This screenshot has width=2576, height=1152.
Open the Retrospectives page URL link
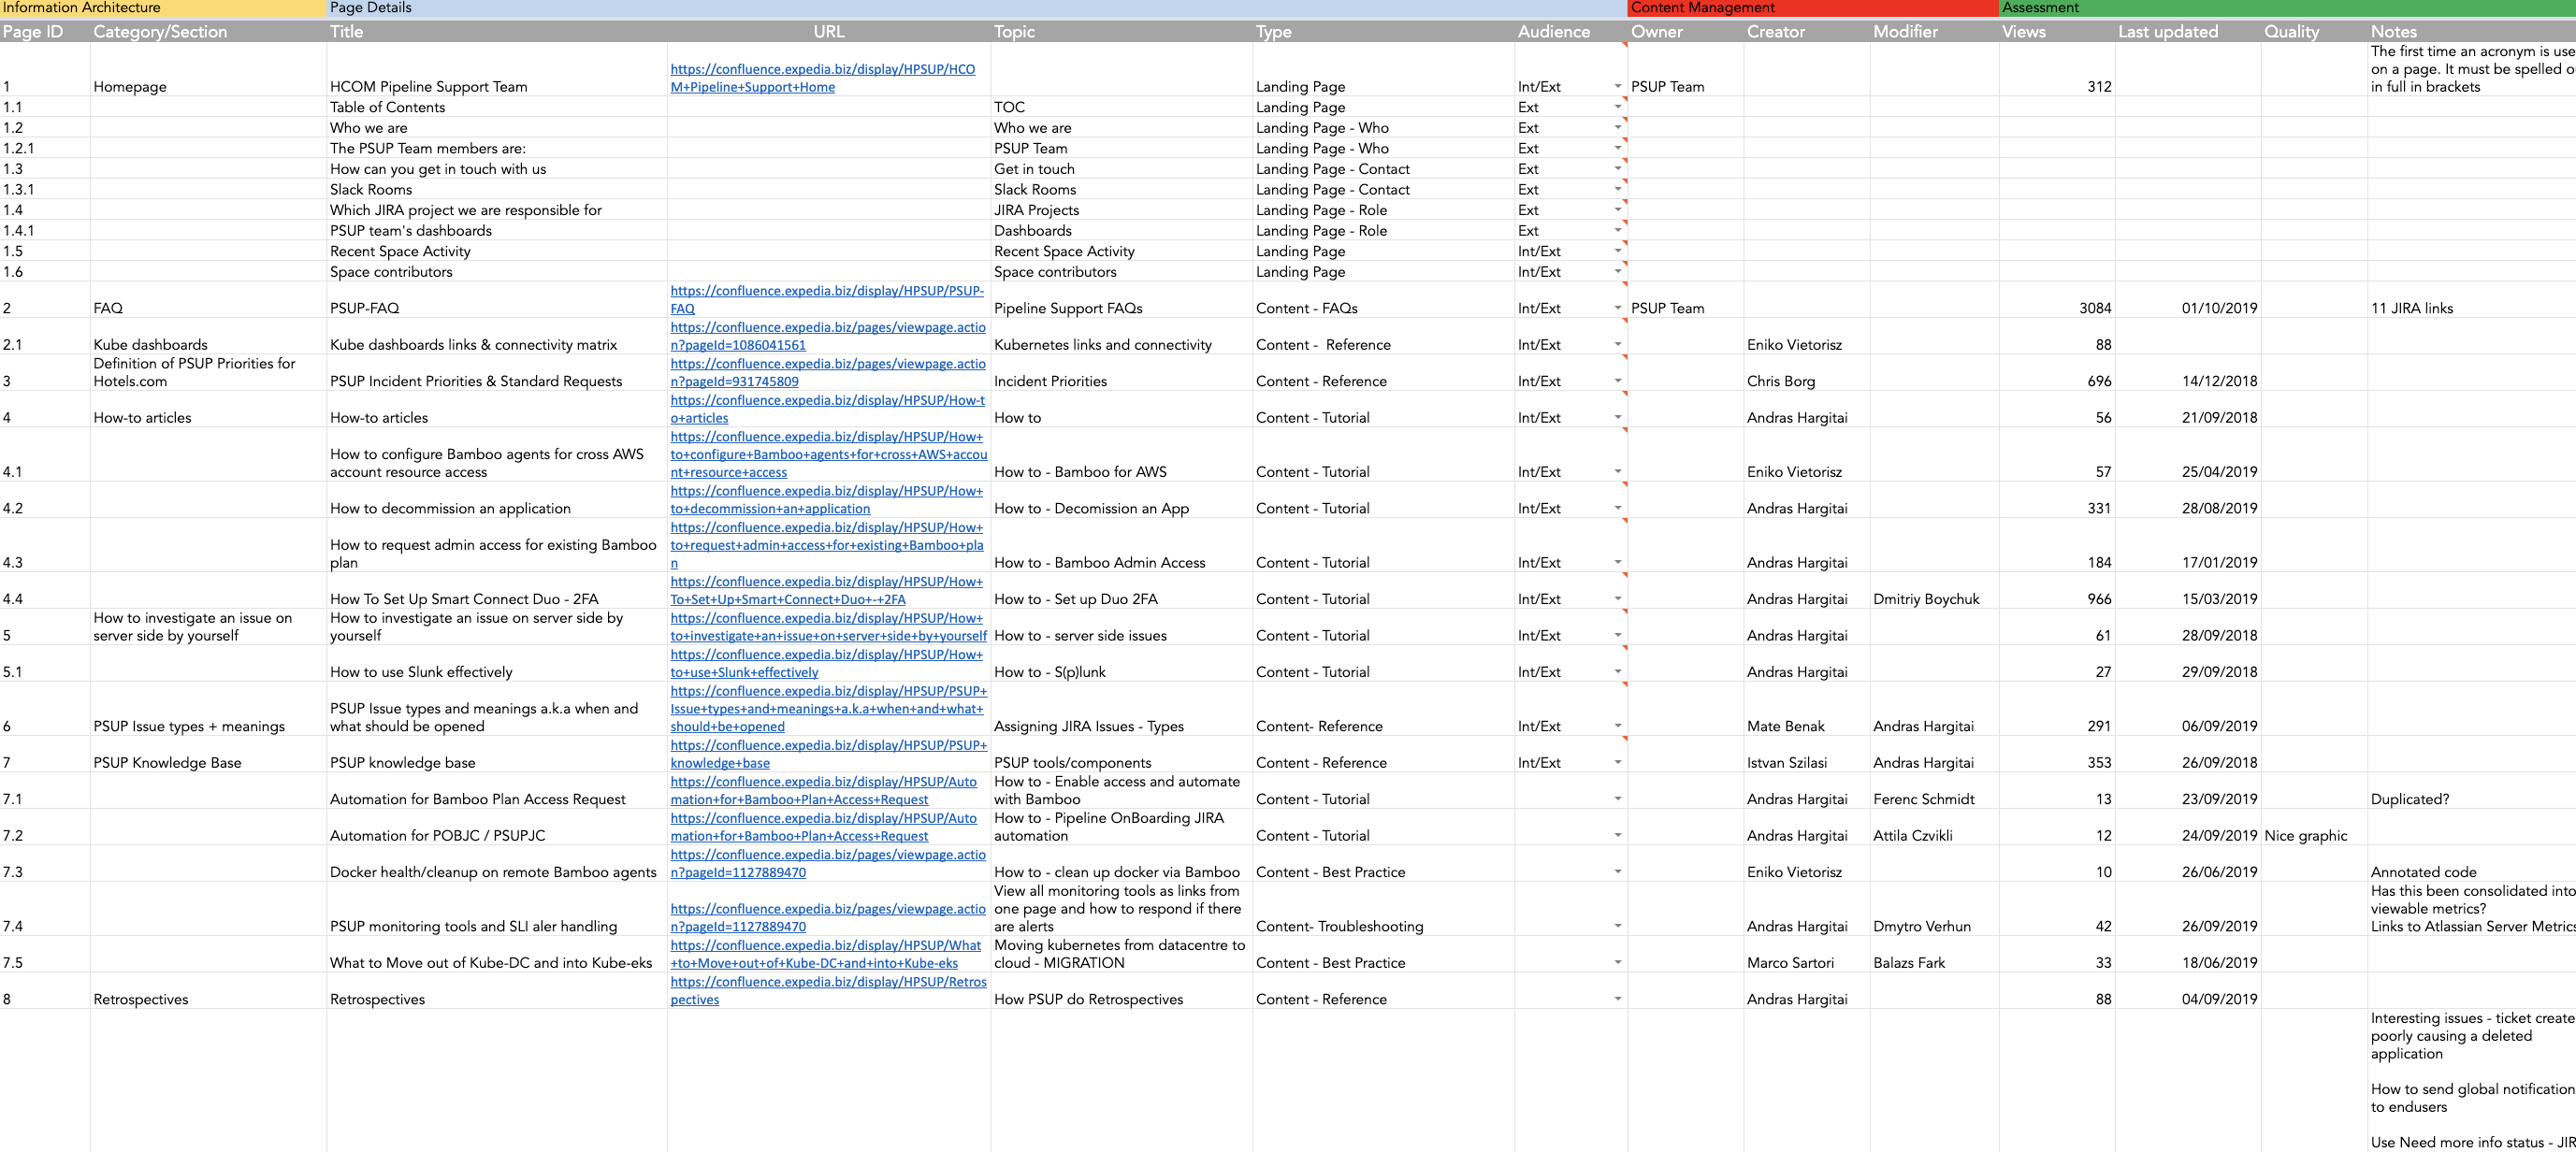click(x=827, y=982)
